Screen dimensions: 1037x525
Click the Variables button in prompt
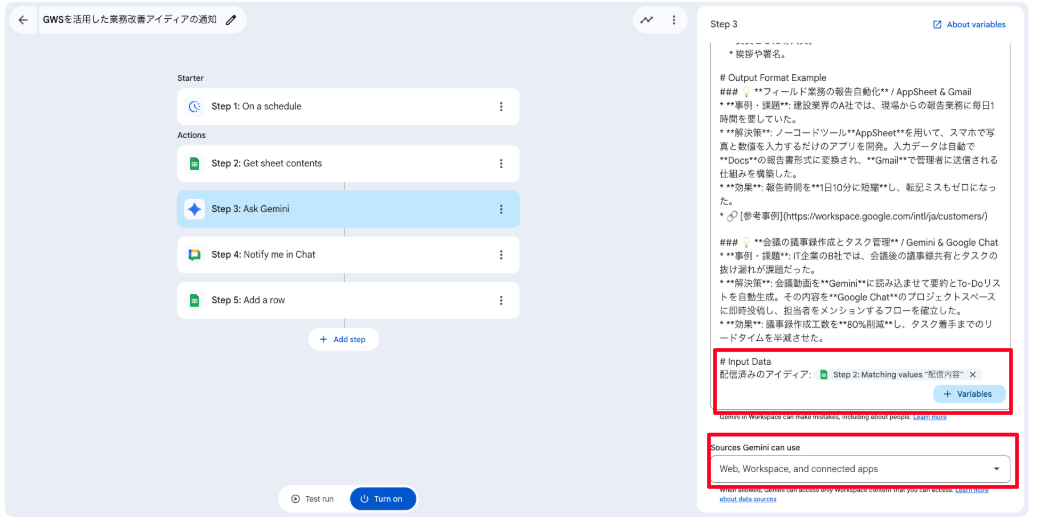pyautogui.click(x=968, y=394)
